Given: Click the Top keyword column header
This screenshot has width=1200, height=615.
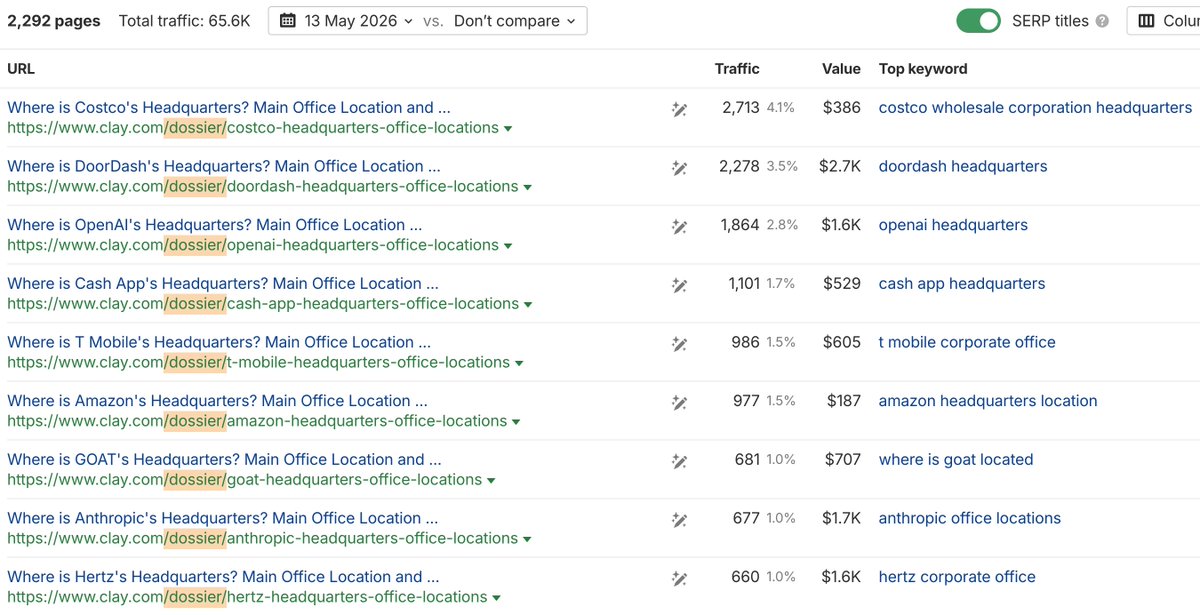Looking at the screenshot, I should pyautogui.click(x=923, y=69).
